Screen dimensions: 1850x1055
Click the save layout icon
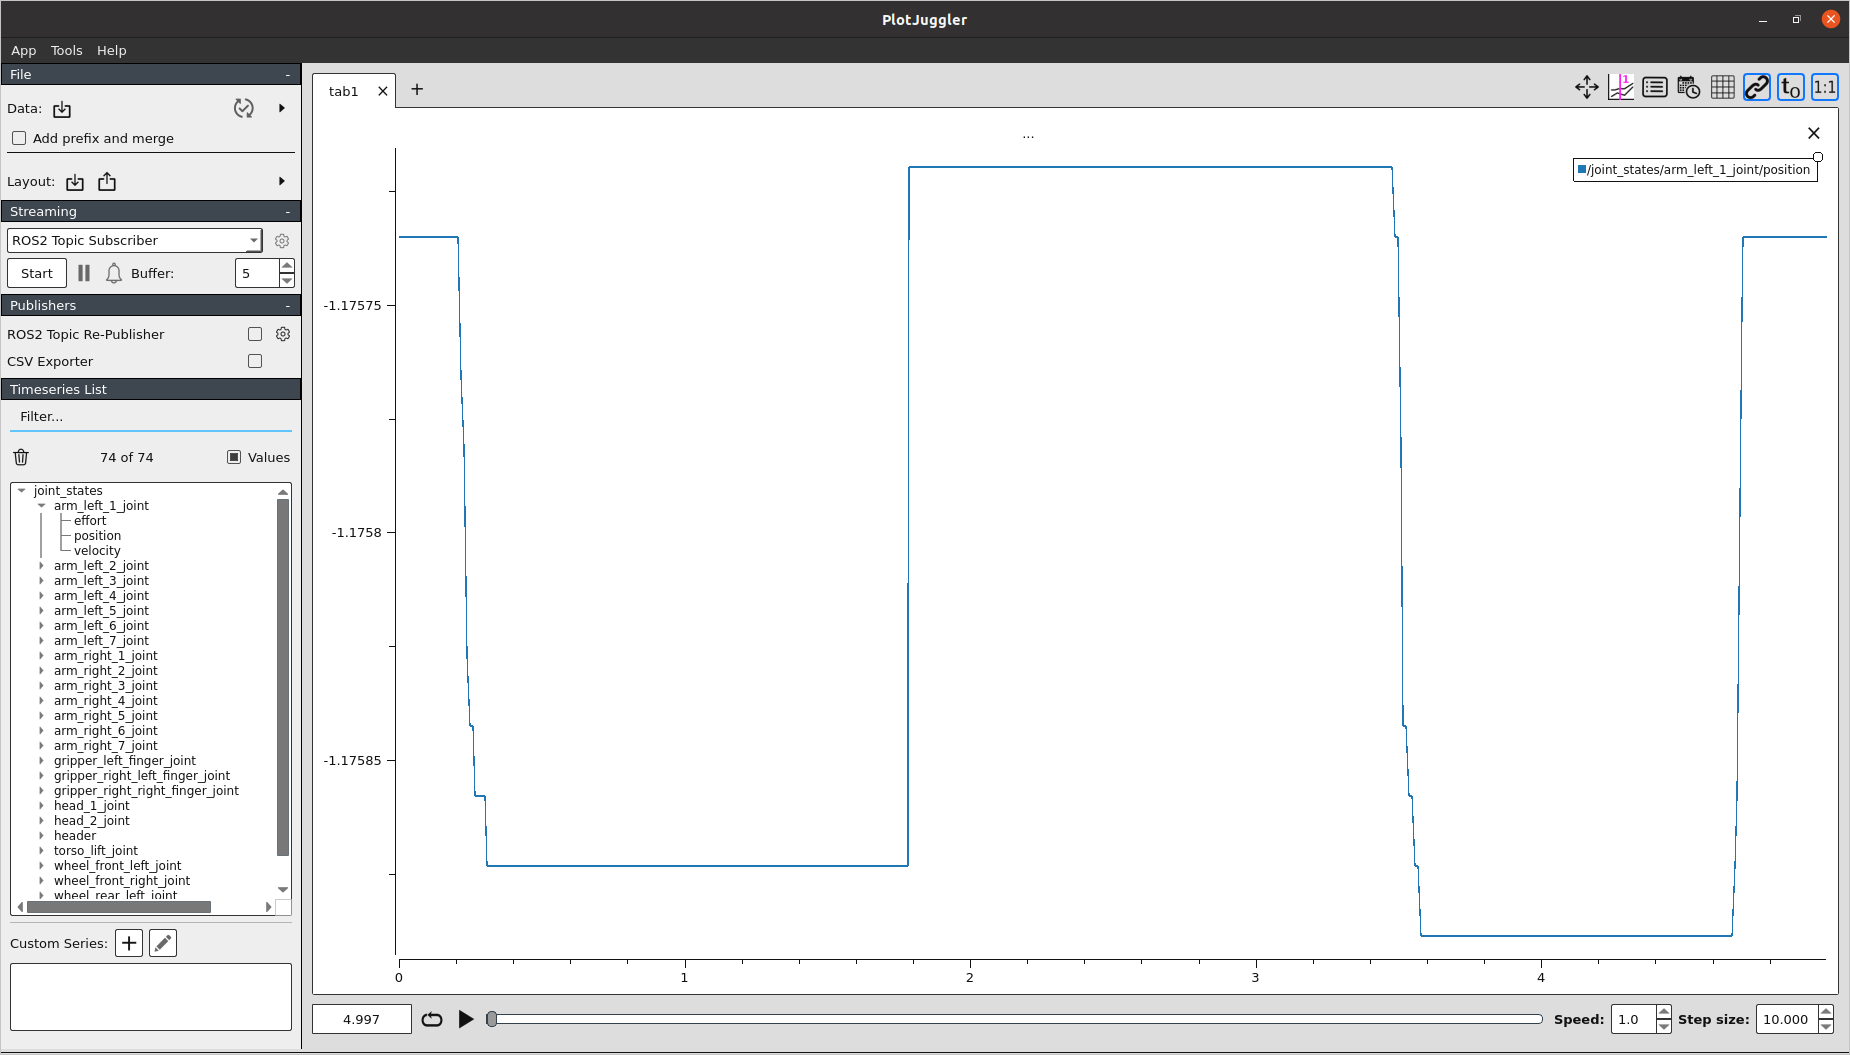[107, 182]
